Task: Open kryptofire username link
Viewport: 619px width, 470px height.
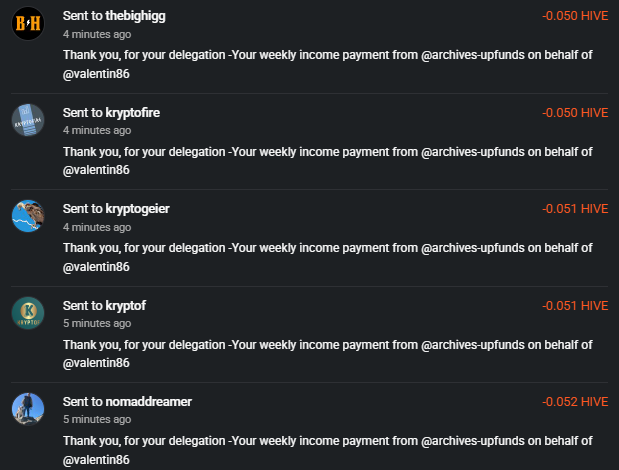Action: (133, 113)
